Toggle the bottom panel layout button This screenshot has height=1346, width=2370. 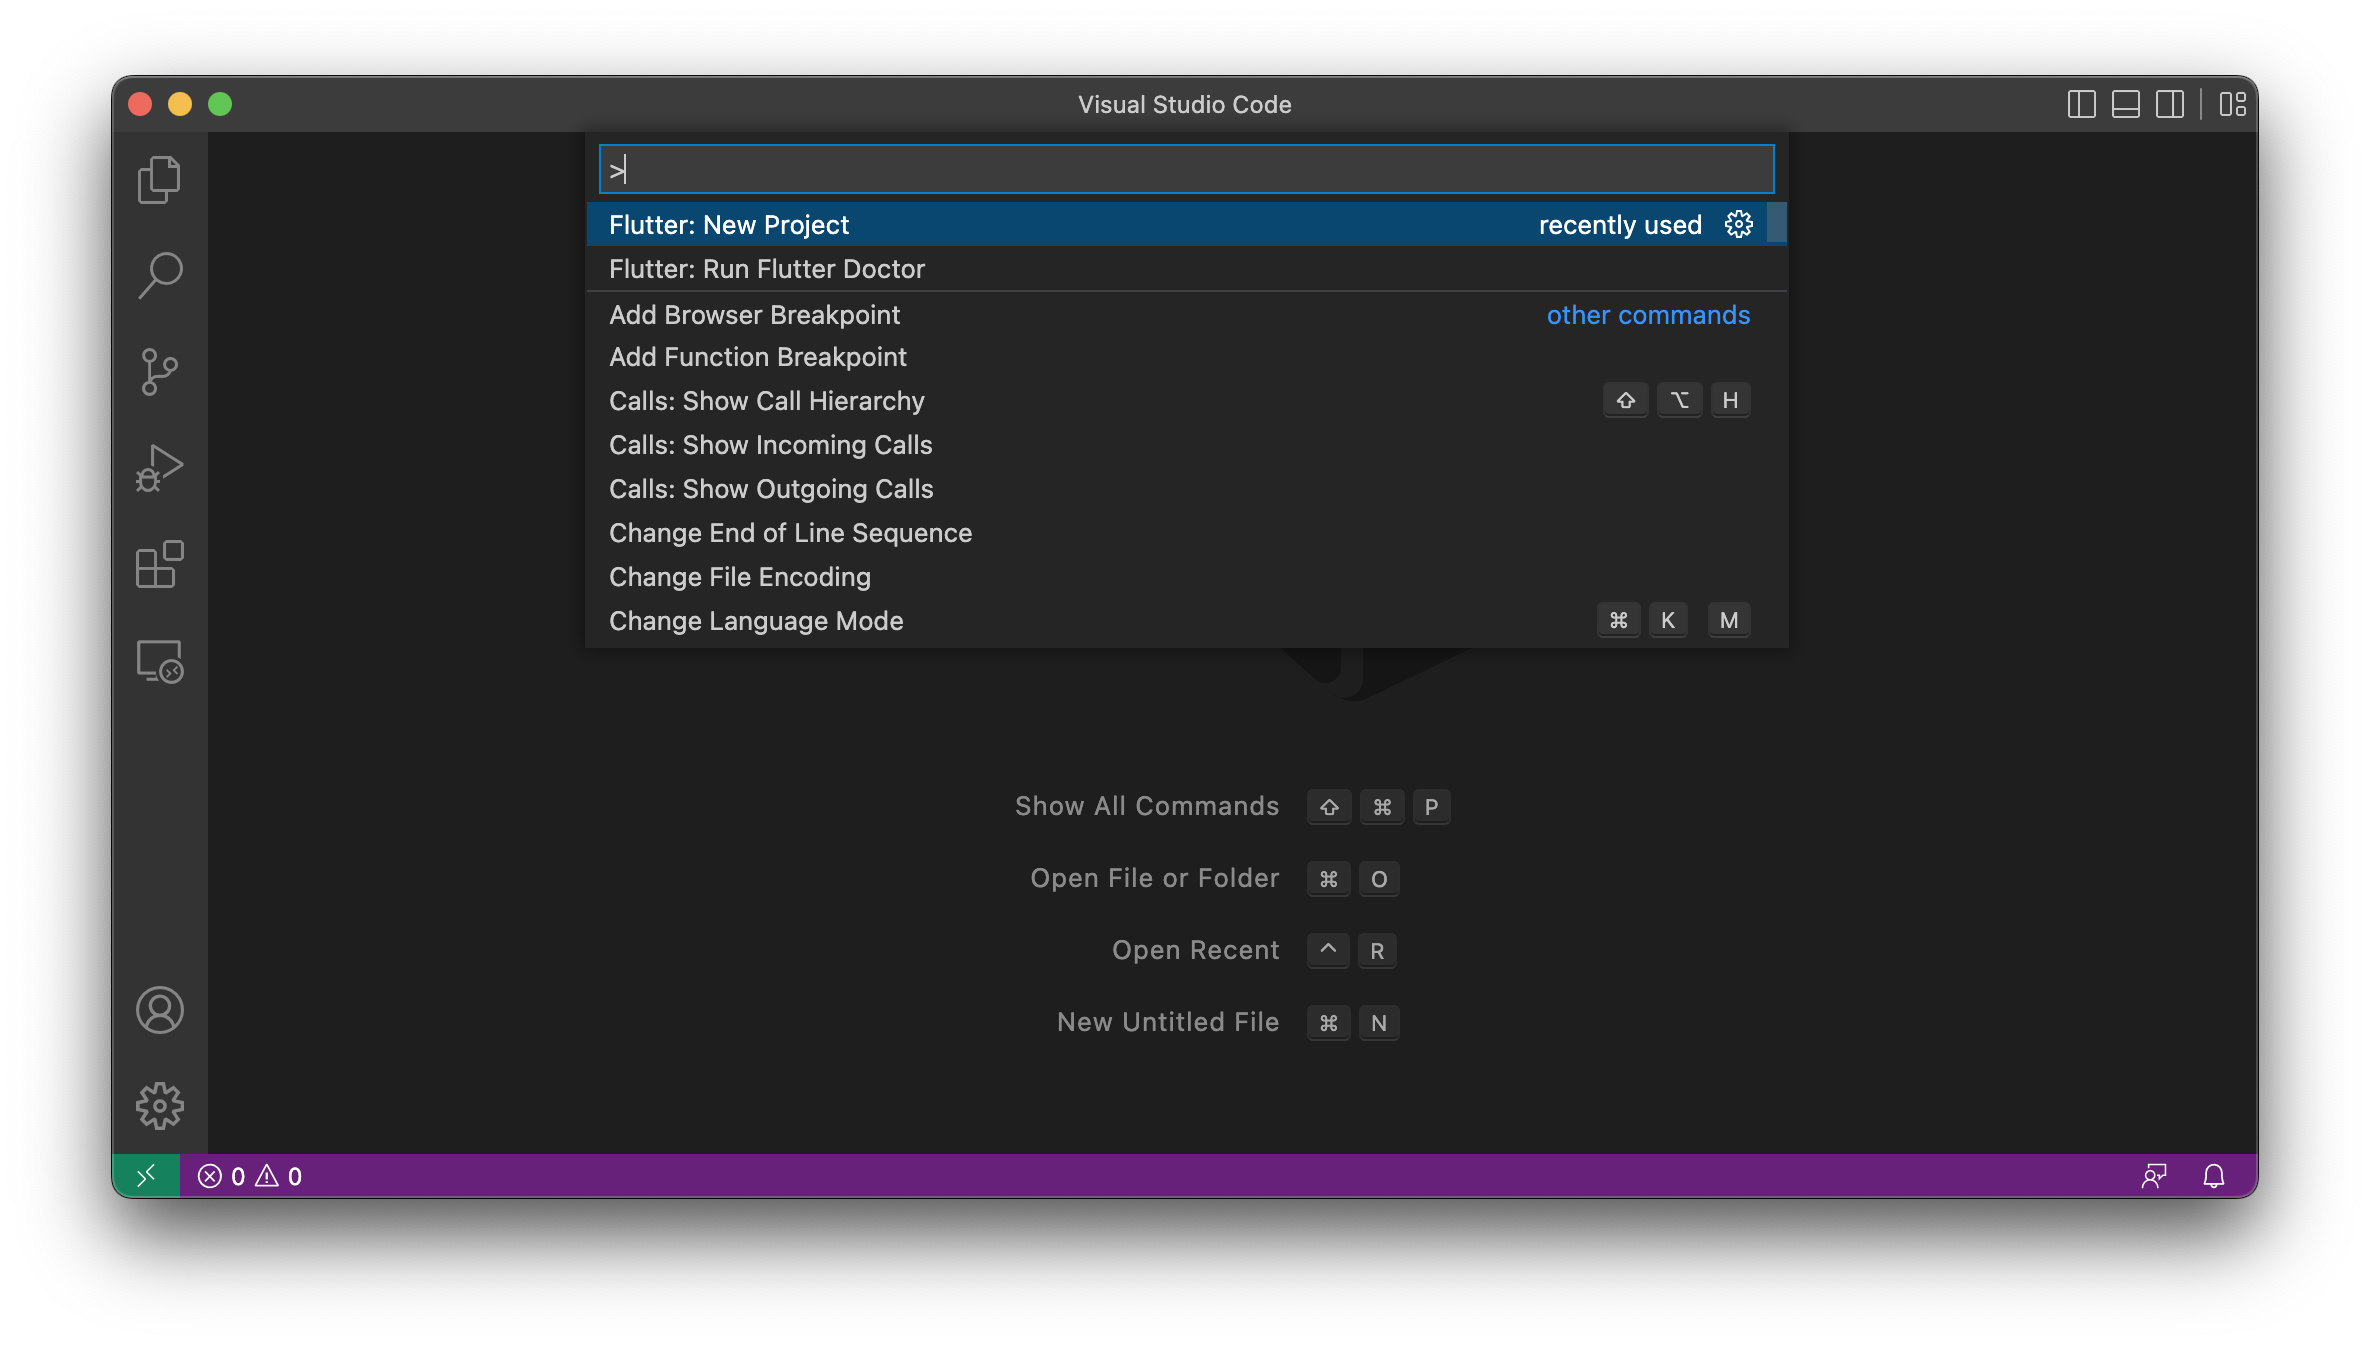click(x=2125, y=104)
